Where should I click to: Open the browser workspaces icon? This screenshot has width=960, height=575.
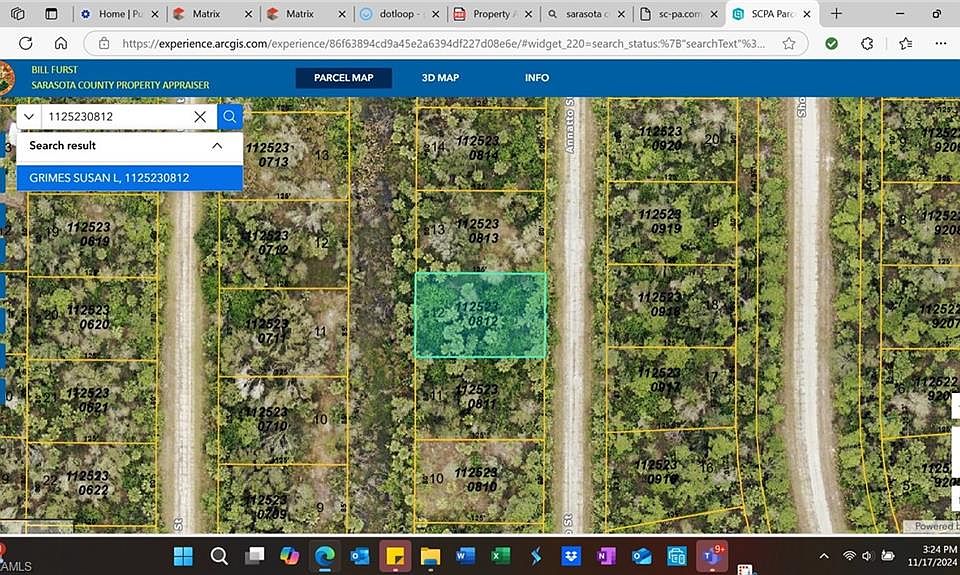18,13
